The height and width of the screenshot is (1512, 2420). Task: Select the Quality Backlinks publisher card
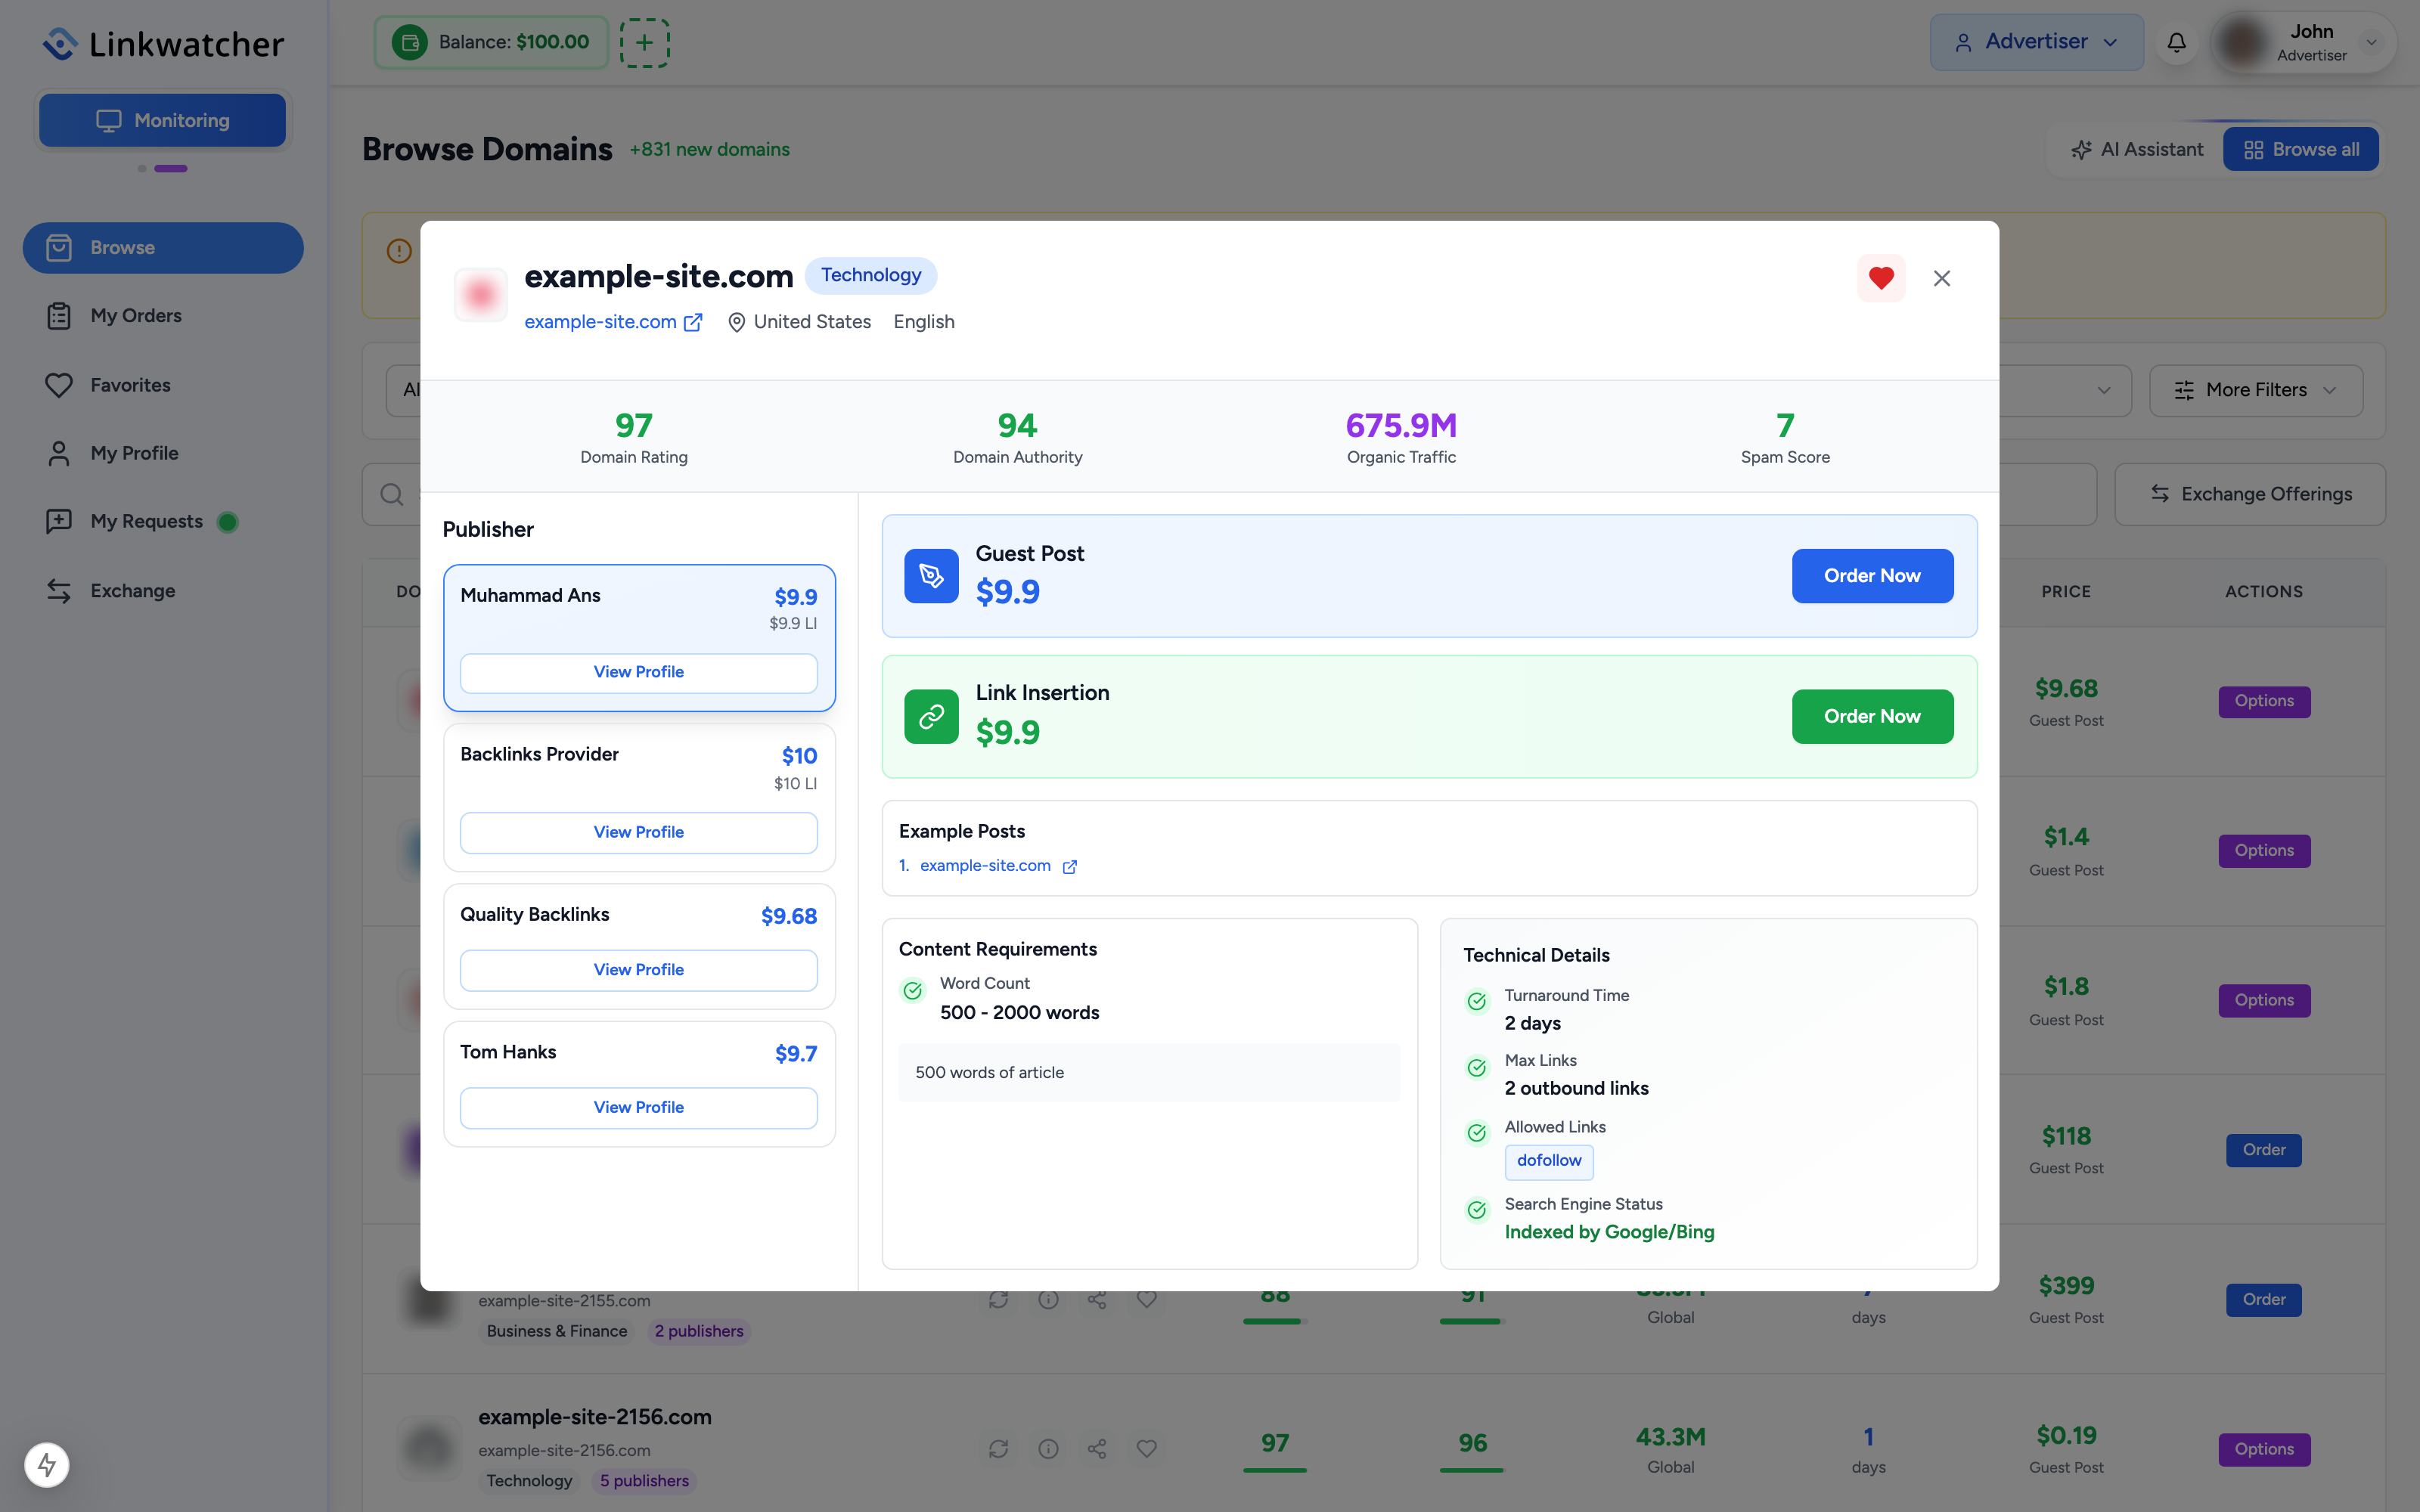click(x=639, y=946)
